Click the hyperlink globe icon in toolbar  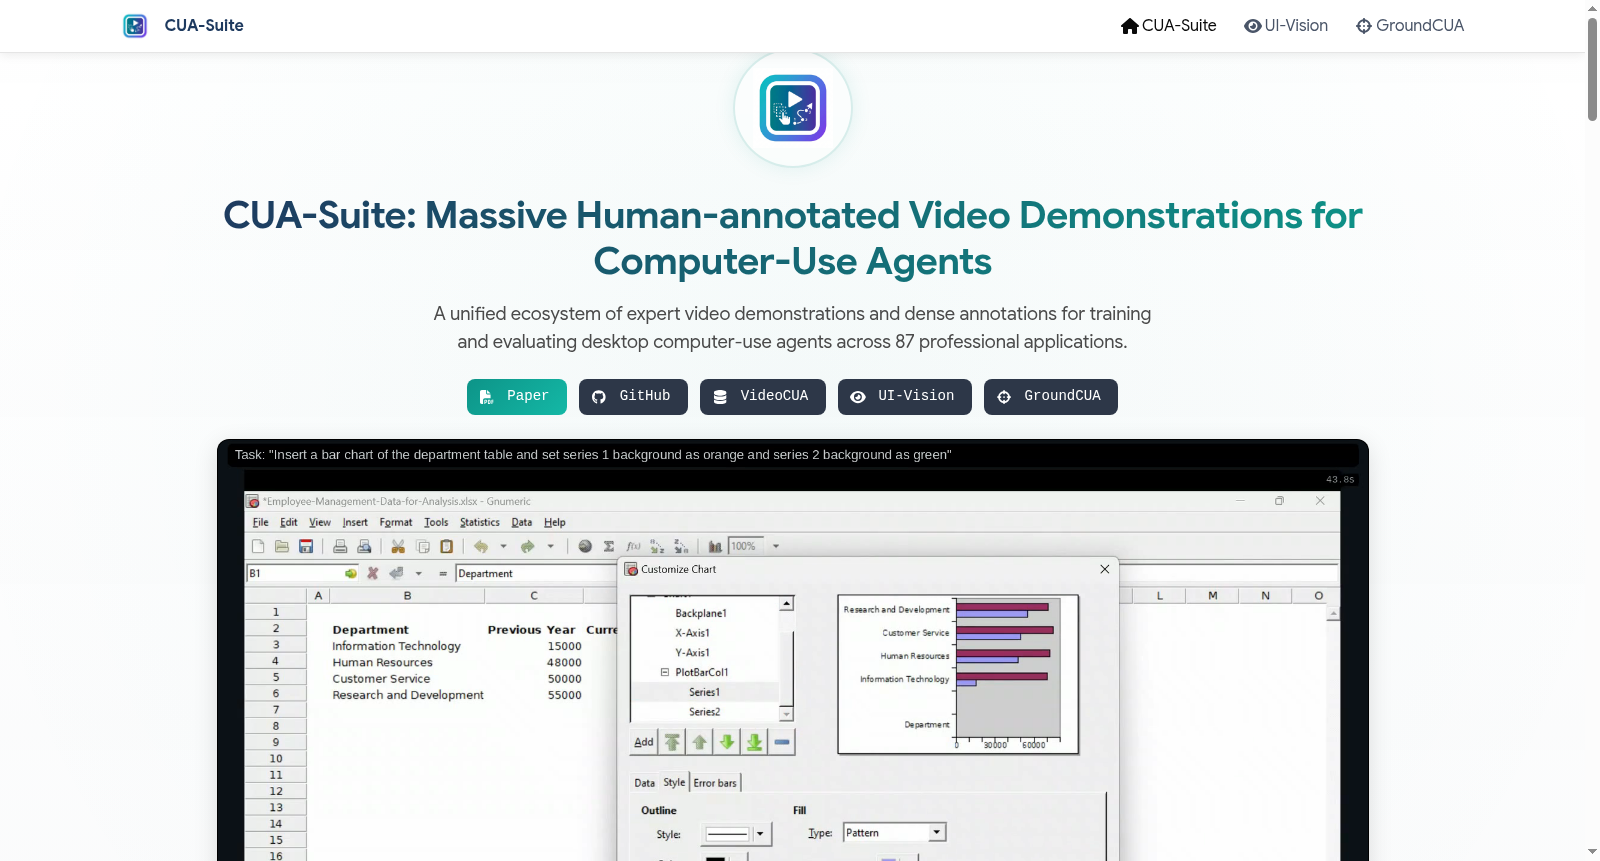click(x=585, y=546)
